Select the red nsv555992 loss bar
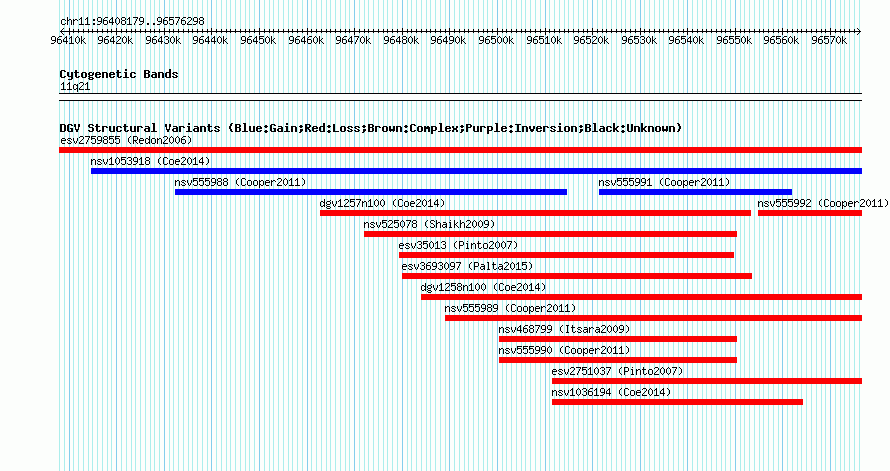 810,213
